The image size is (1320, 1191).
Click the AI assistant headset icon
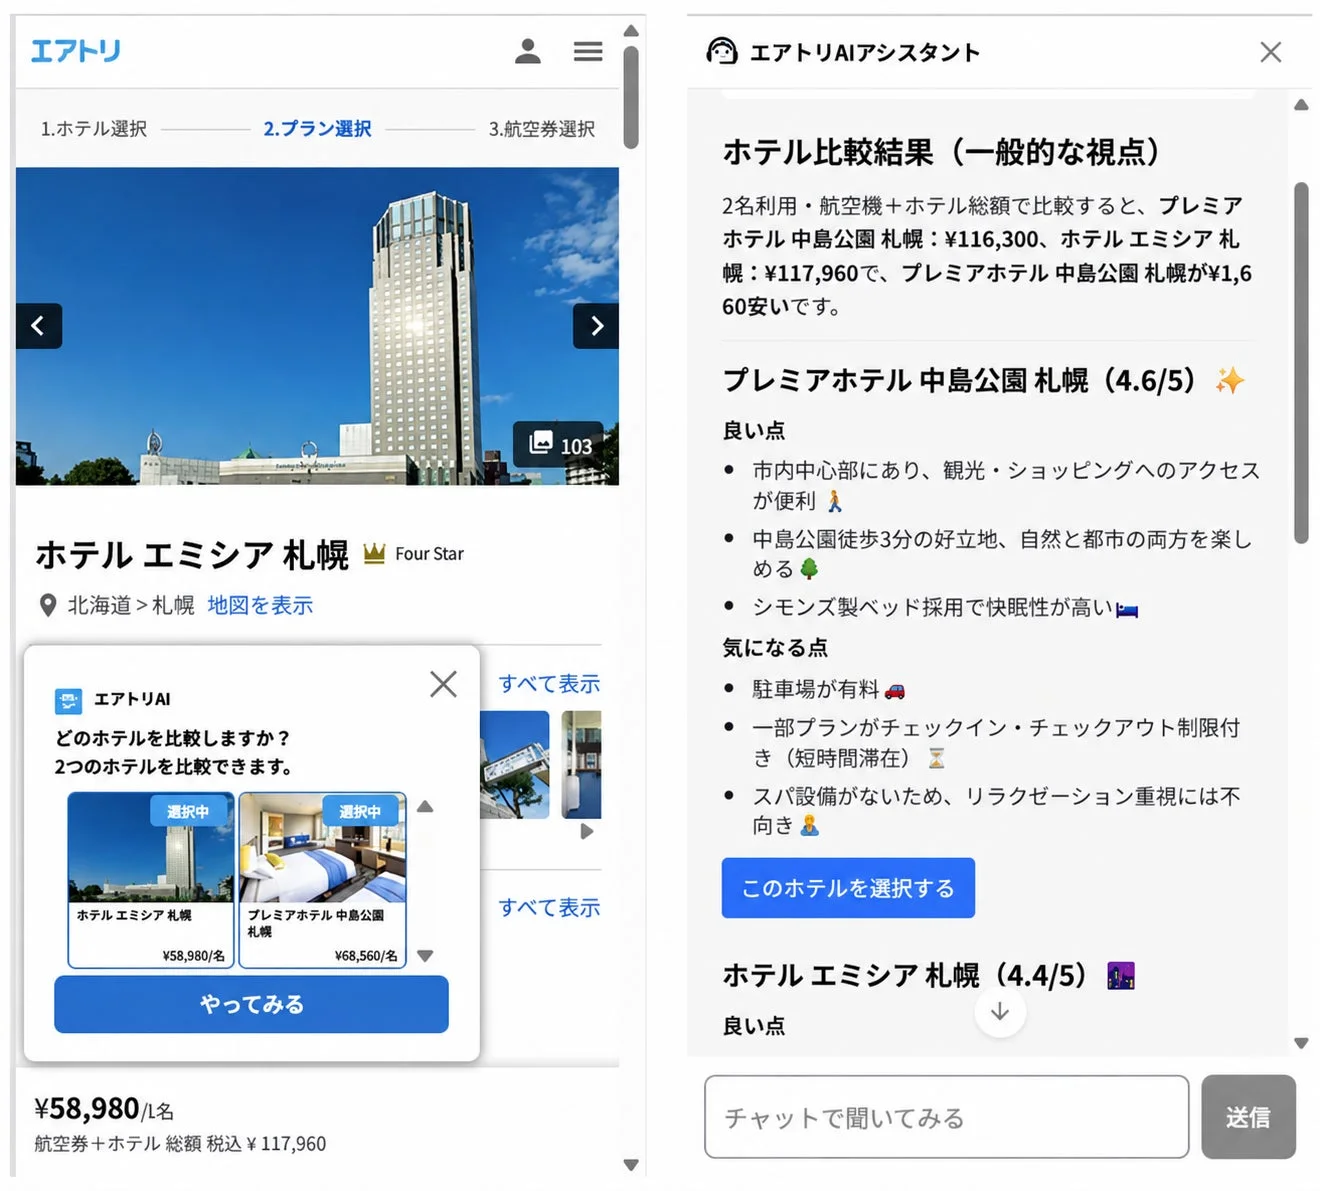coord(721,51)
